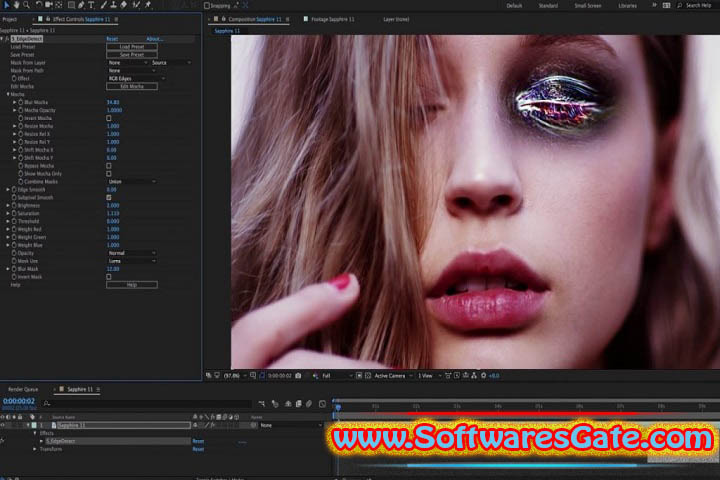This screenshot has width=720, height=480.
Task: Click the Help button in Effect Controls
Action: click(132, 285)
